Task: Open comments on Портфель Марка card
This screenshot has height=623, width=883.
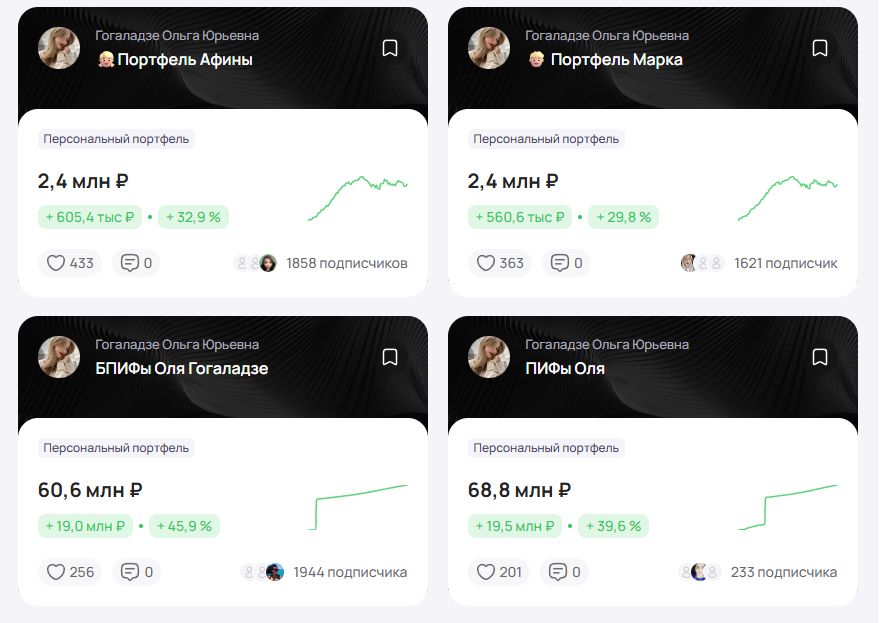Action: (x=567, y=263)
